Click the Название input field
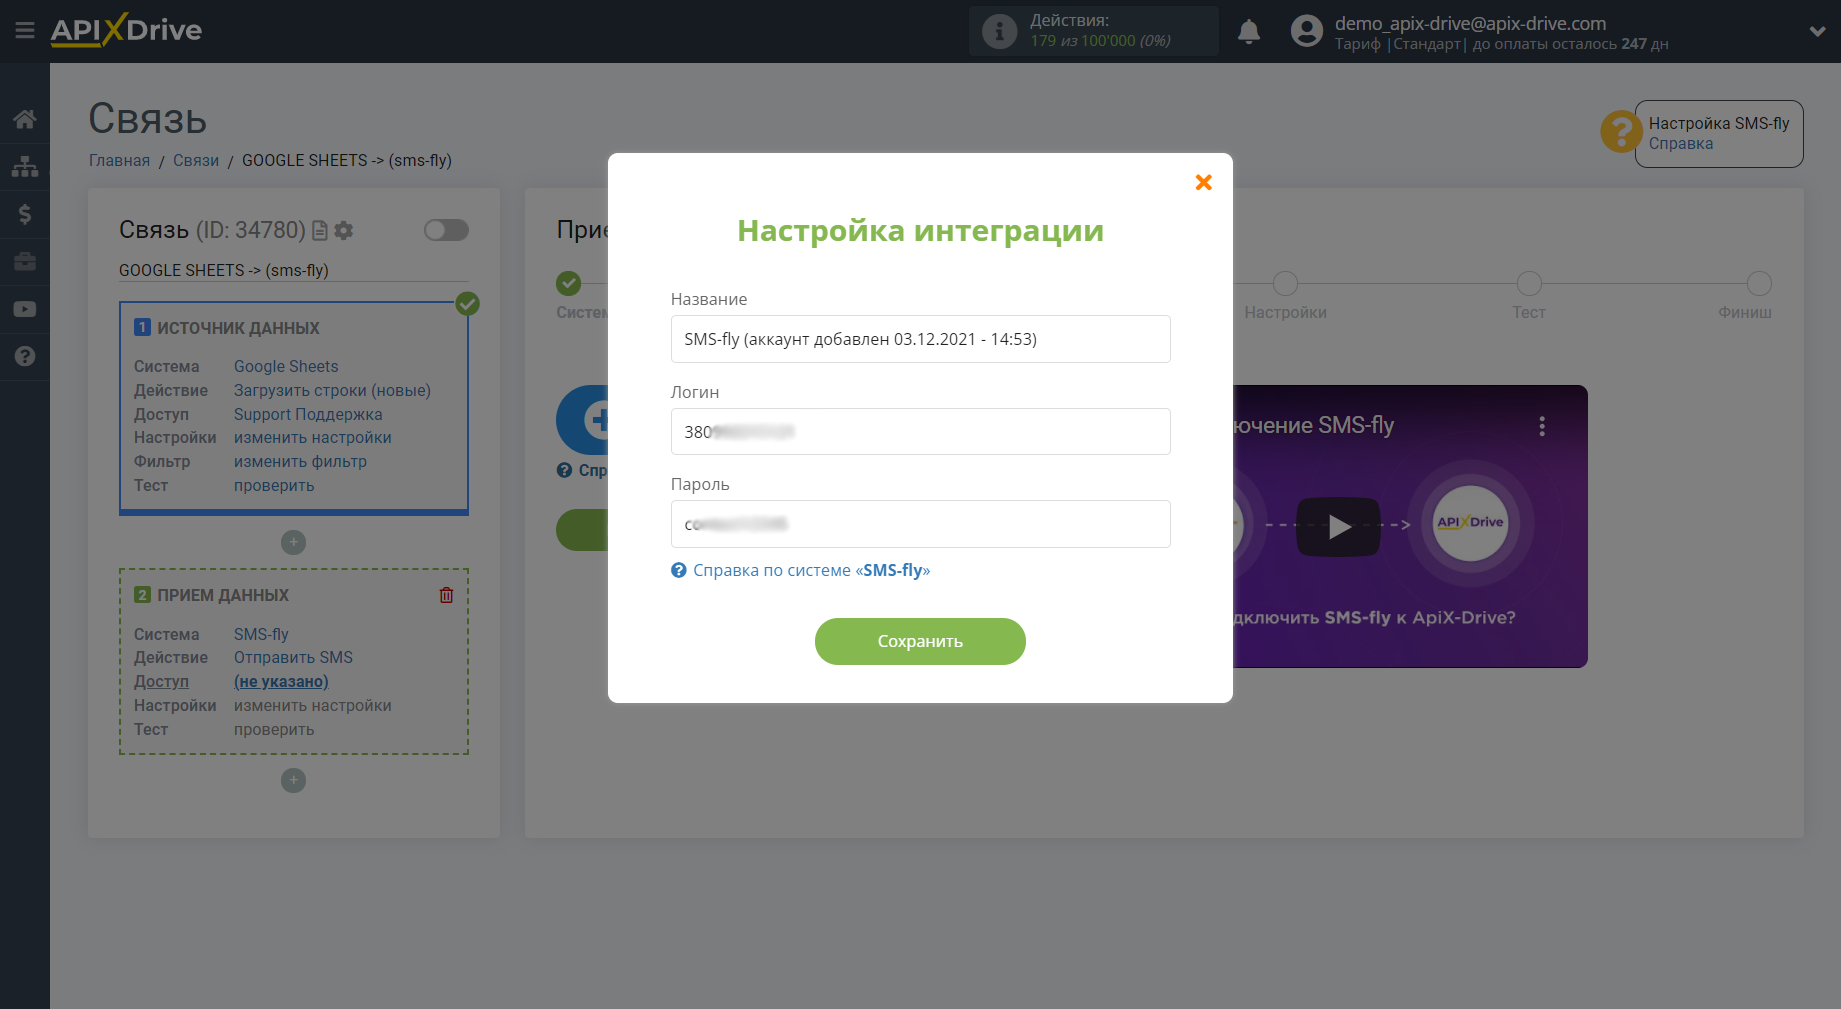1841x1009 pixels. tap(920, 339)
